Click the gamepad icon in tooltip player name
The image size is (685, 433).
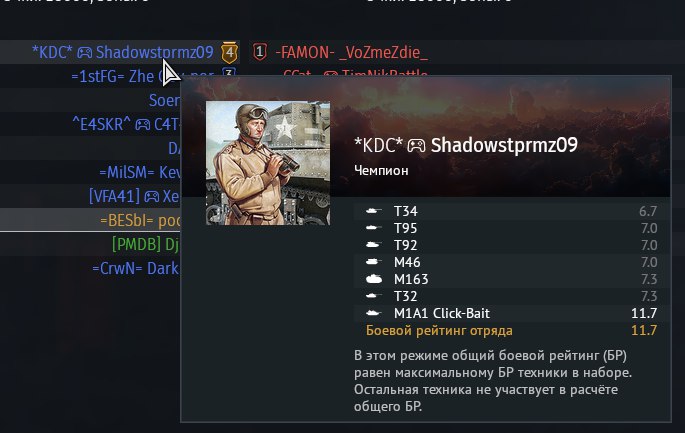pos(416,145)
